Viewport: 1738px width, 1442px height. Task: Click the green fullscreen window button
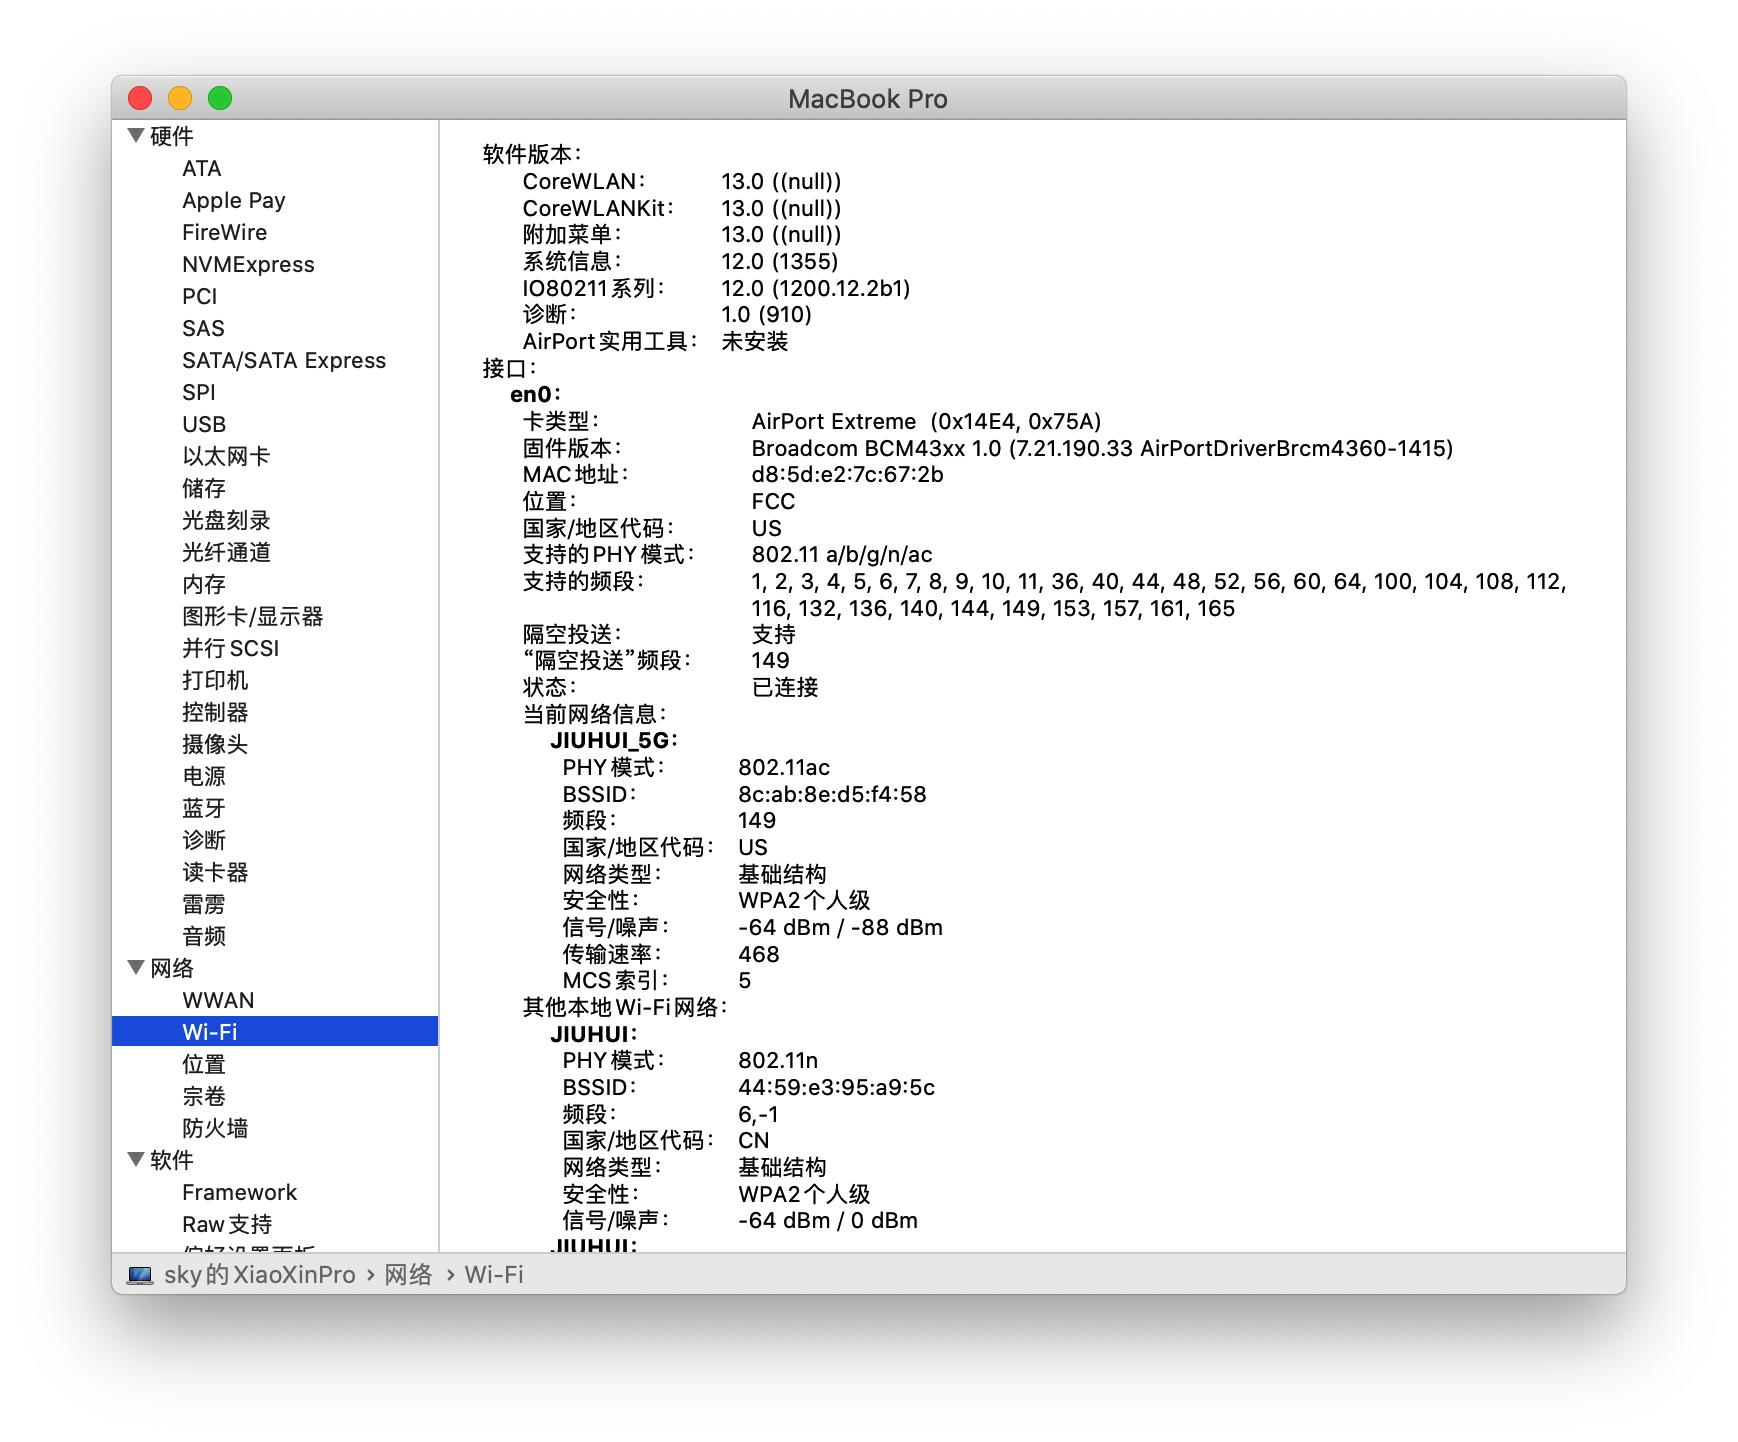click(x=220, y=98)
